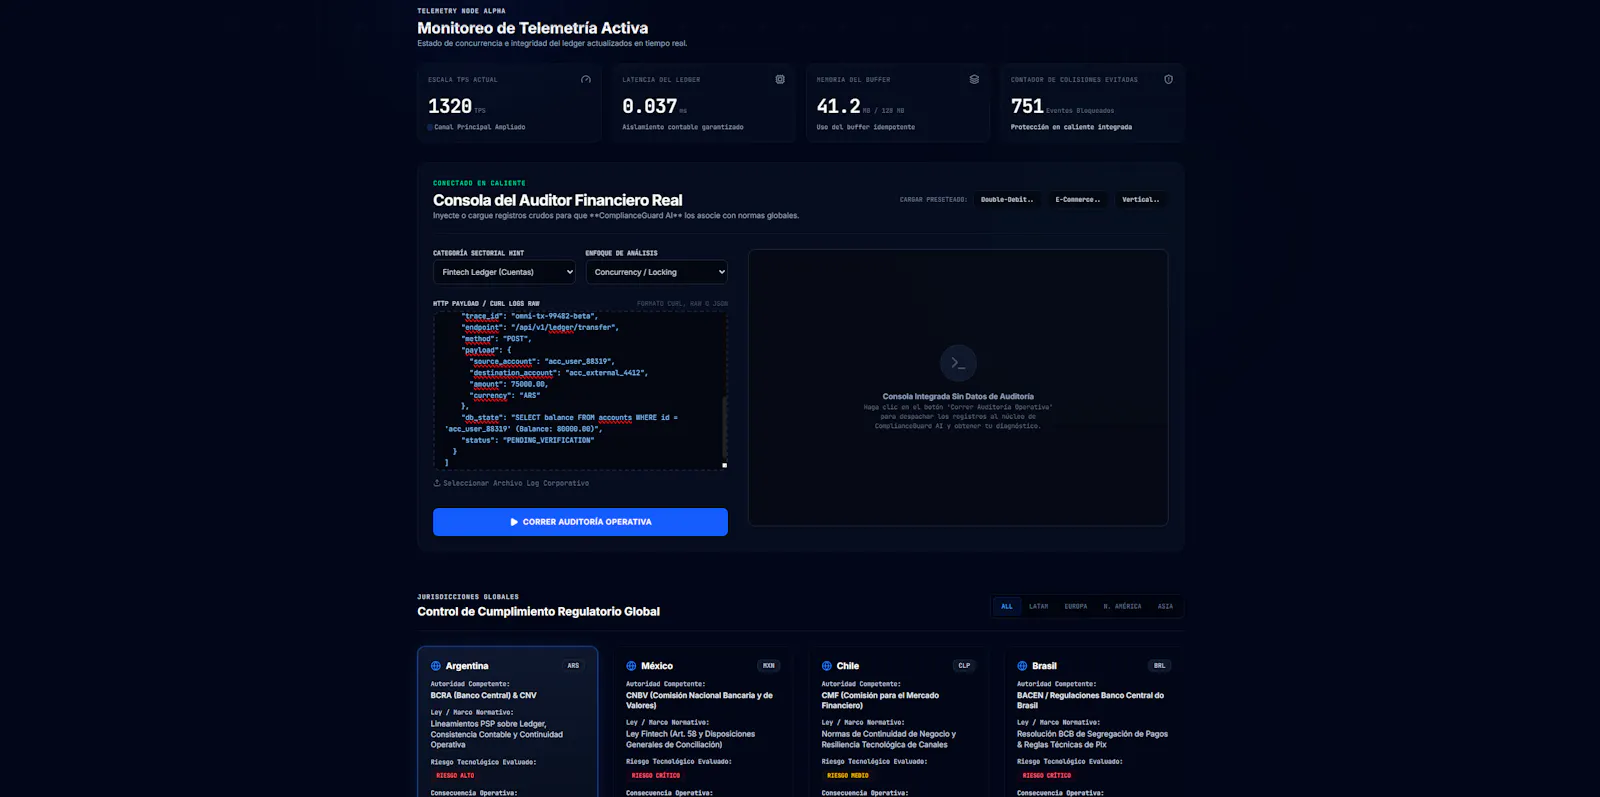
Task: Click the globe icon on México card
Action: 631,666
